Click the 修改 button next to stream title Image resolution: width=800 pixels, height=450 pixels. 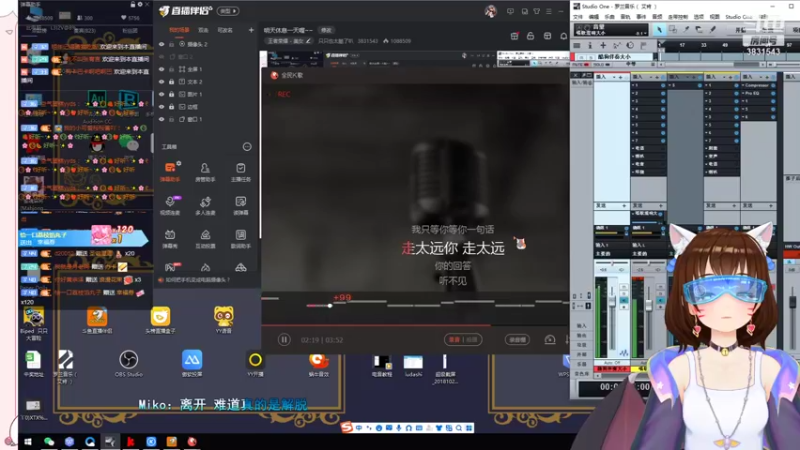tap(326, 30)
